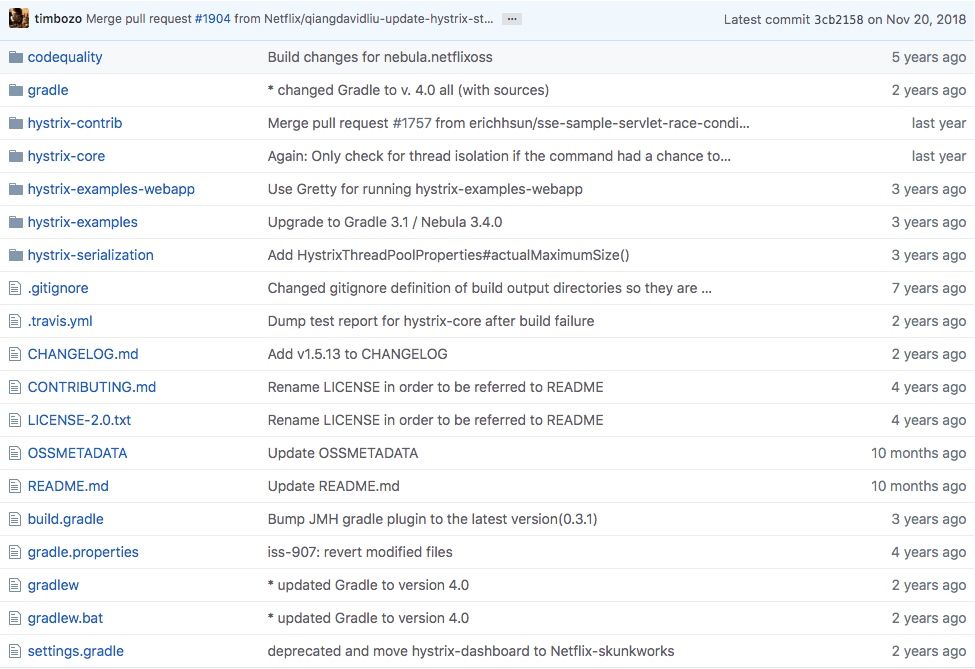The width and height of the screenshot is (975, 669).
Task: Open the hystrix-examples-webapp folder
Action: click(111, 189)
